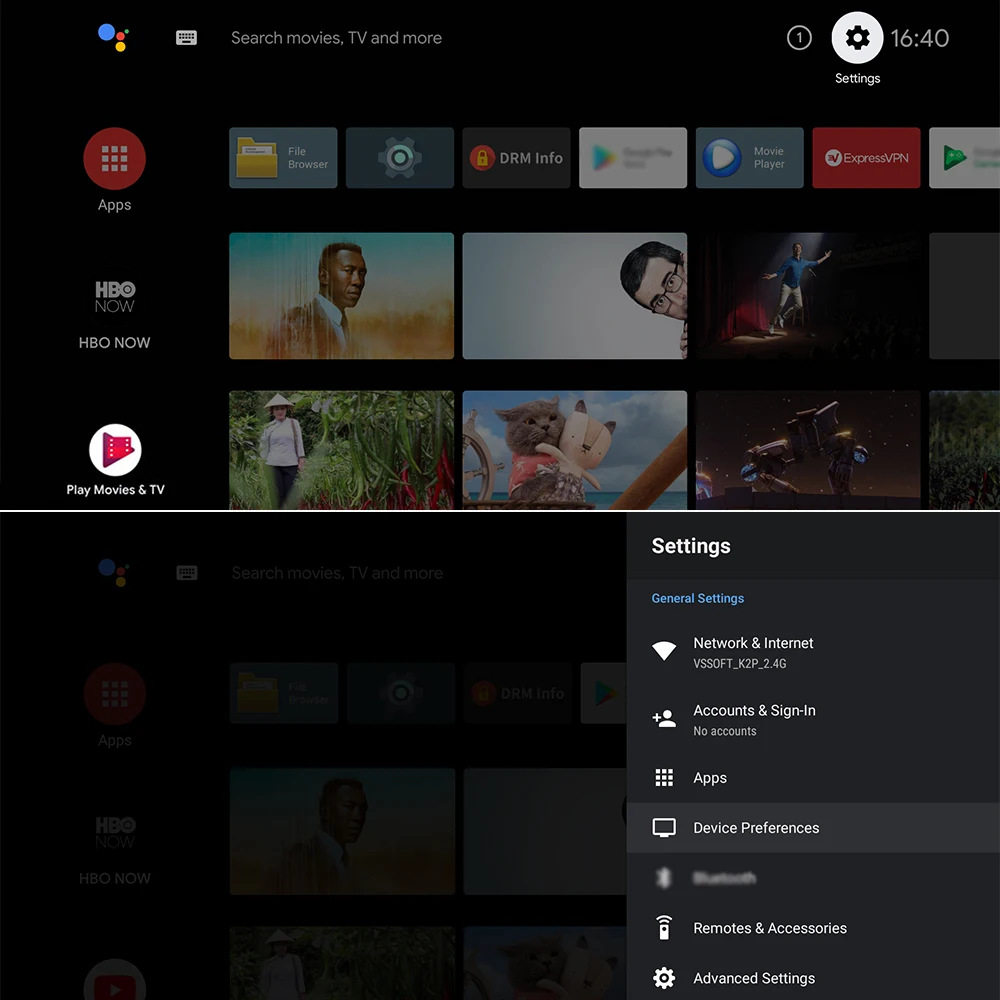The width and height of the screenshot is (1000, 1000).
Task: Open the thumbnail of man with glasses peeking
Action: click(x=575, y=296)
